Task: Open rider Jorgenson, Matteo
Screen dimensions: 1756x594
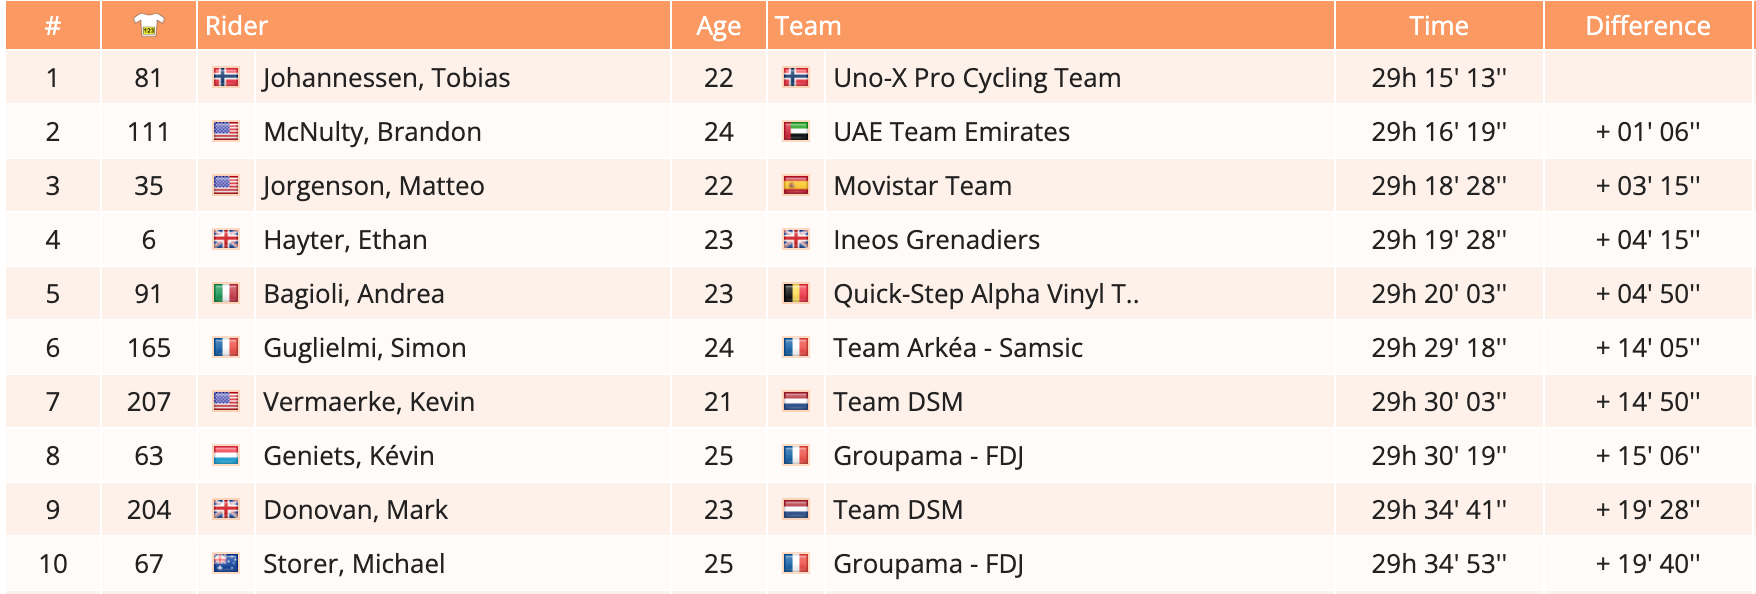Action: point(374,186)
